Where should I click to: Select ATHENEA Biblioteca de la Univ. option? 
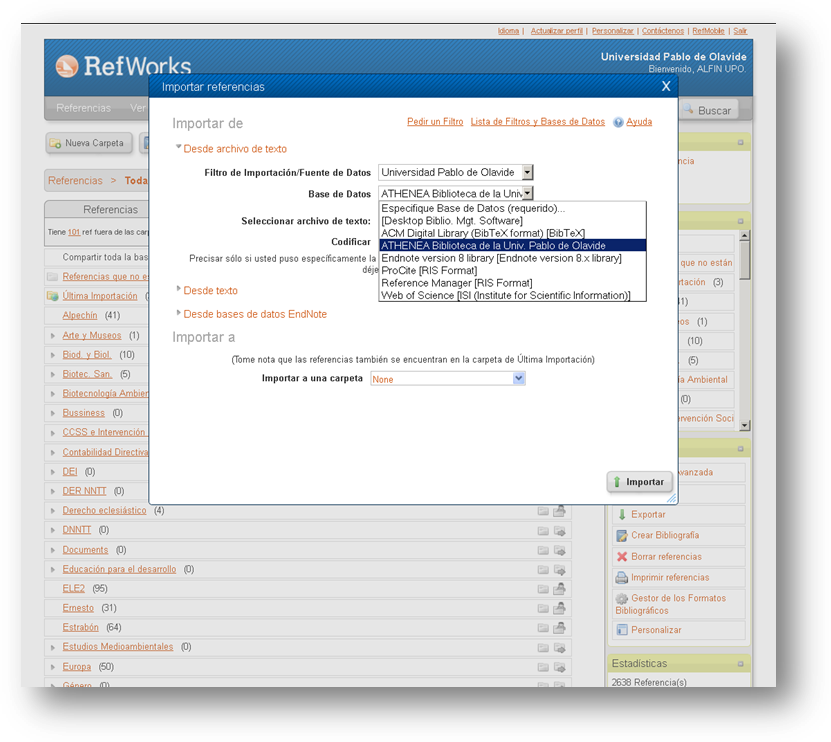click(512, 245)
